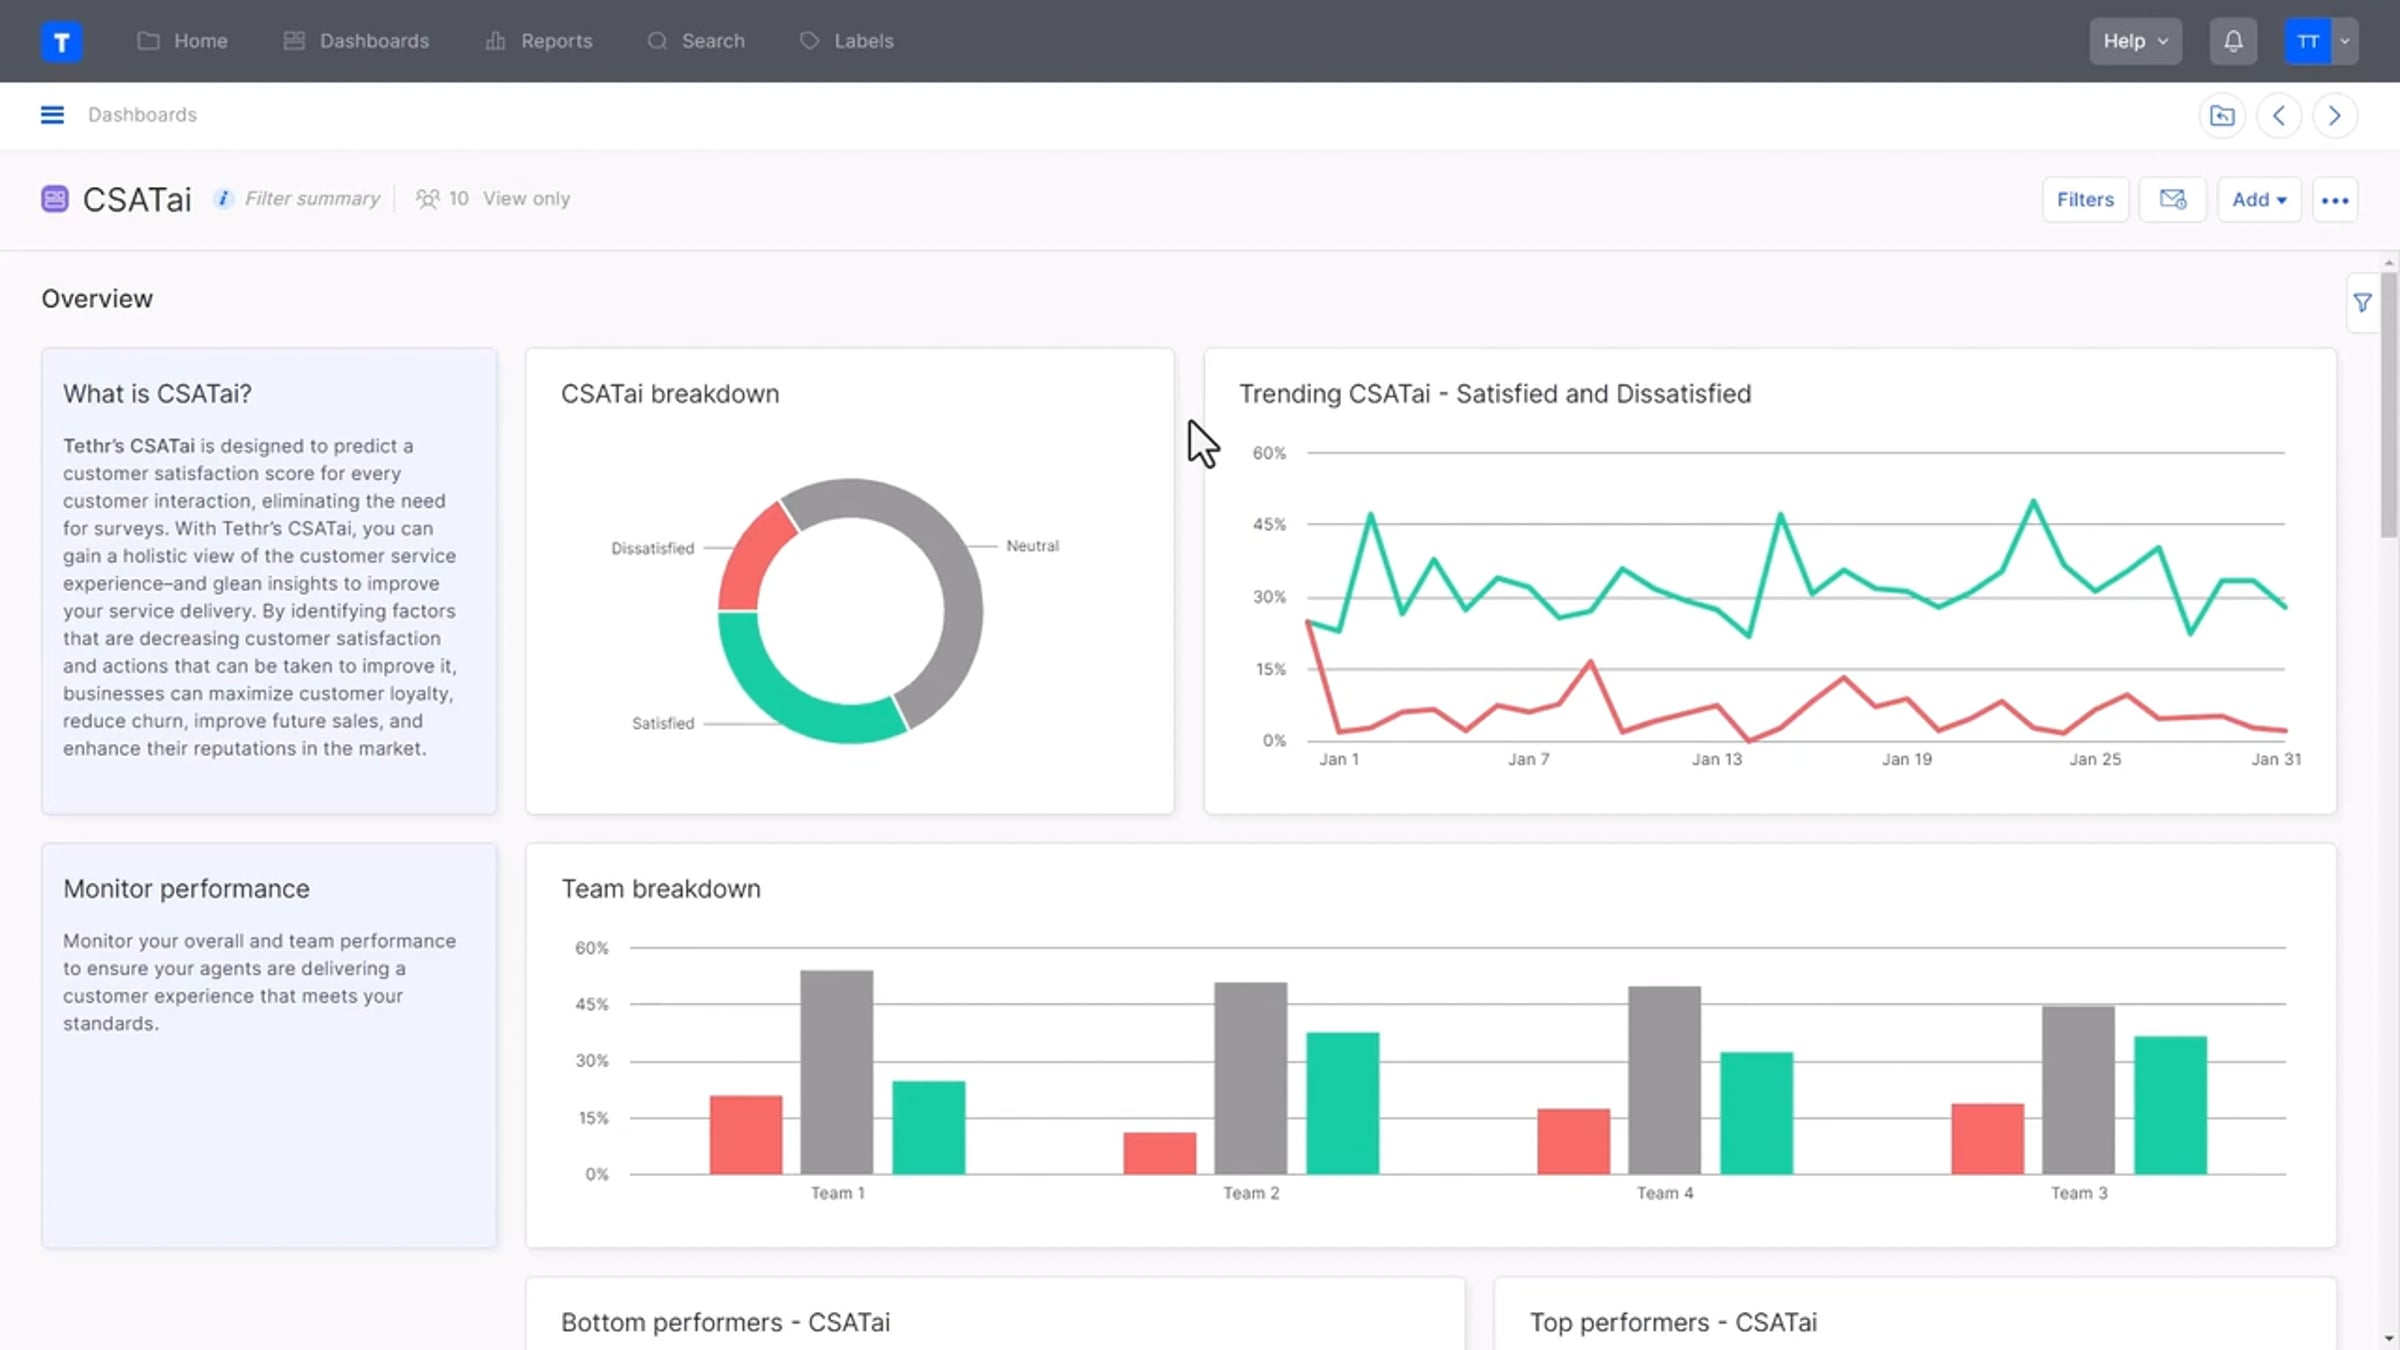Go to next dashboard arrow
The width and height of the screenshot is (2400, 1350).
pyautogui.click(x=2335, y=116)
